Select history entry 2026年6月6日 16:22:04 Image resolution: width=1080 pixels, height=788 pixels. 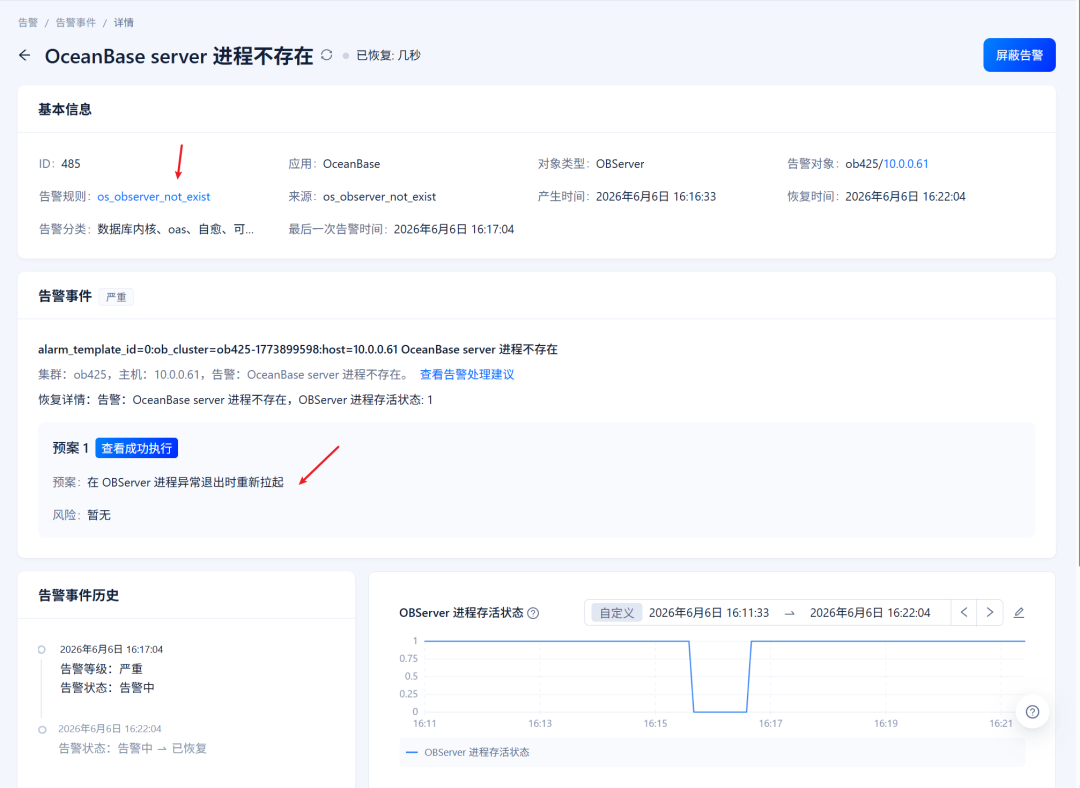coord(110,729)
